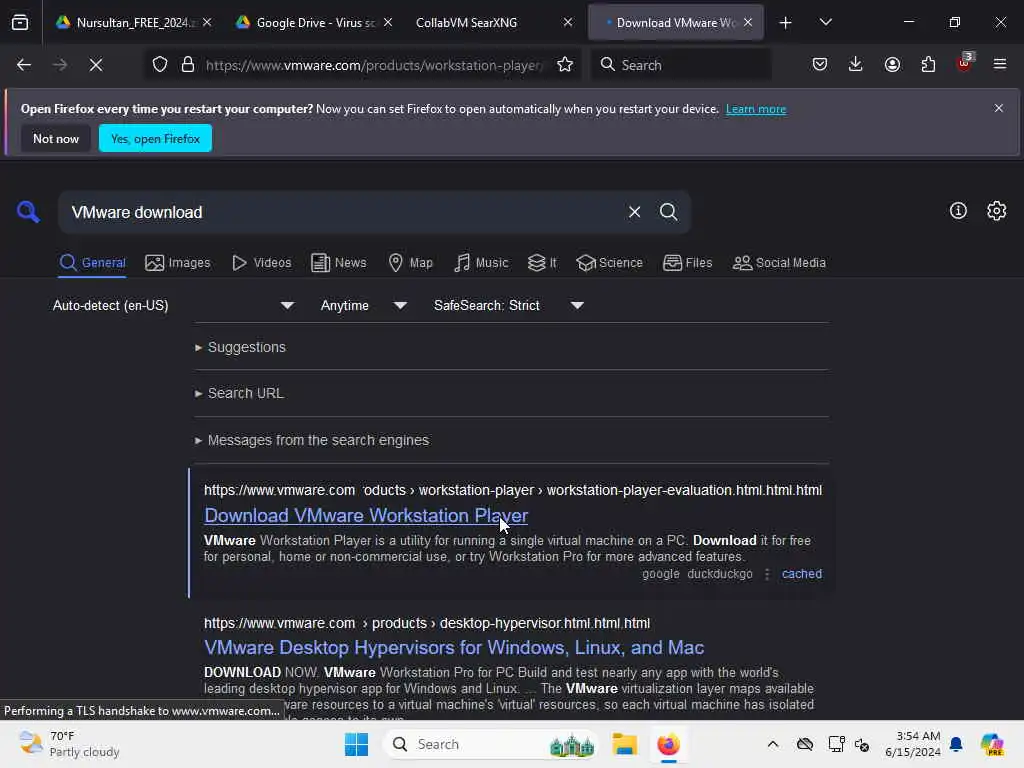Dismiss the Firefox startup notification bar
The width and height of the screenshot is (1024, 768).
[999, 108]
